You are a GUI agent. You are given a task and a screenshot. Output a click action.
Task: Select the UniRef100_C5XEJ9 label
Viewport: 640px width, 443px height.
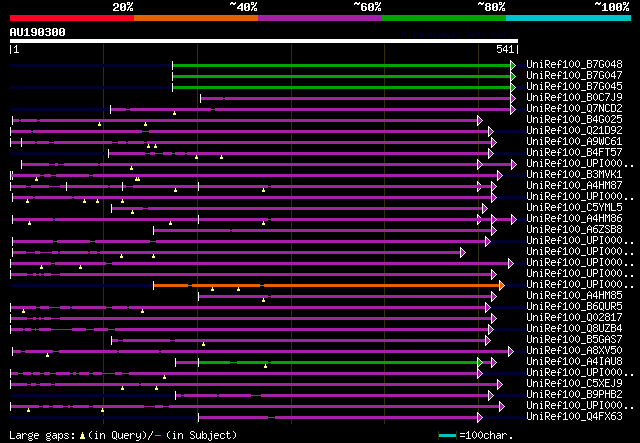[x=574, y=384]
